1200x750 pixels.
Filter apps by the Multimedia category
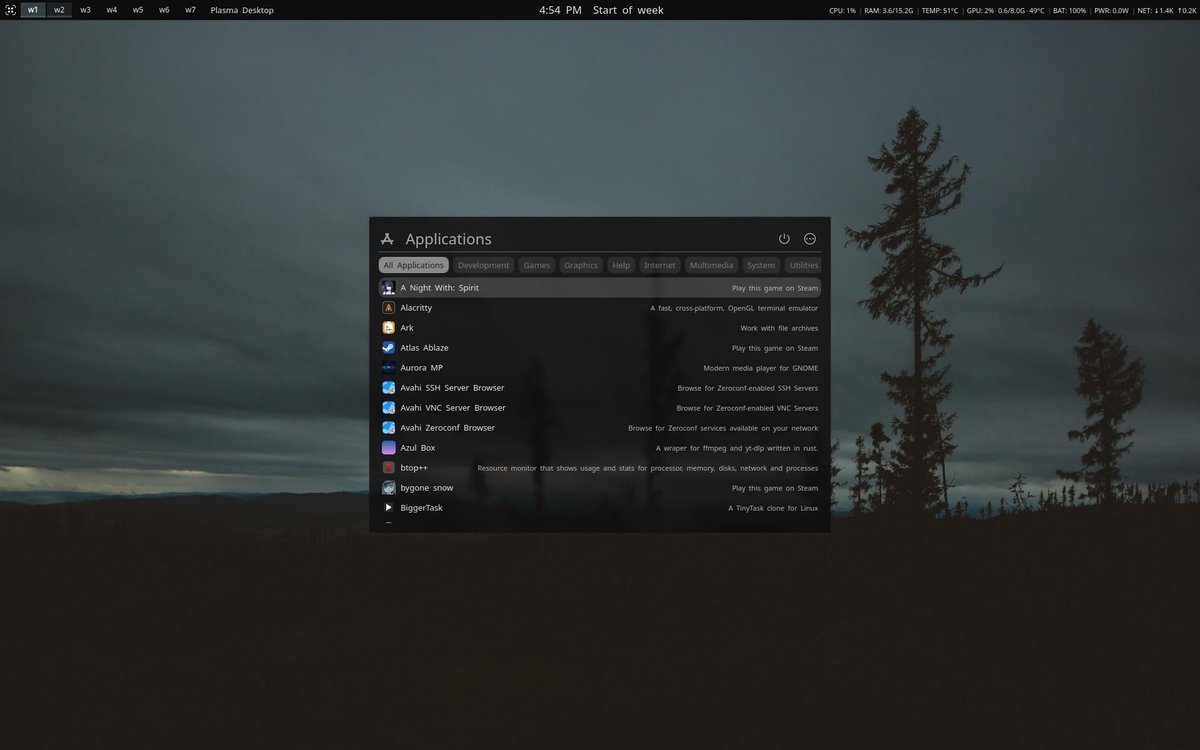pos(710,264)
